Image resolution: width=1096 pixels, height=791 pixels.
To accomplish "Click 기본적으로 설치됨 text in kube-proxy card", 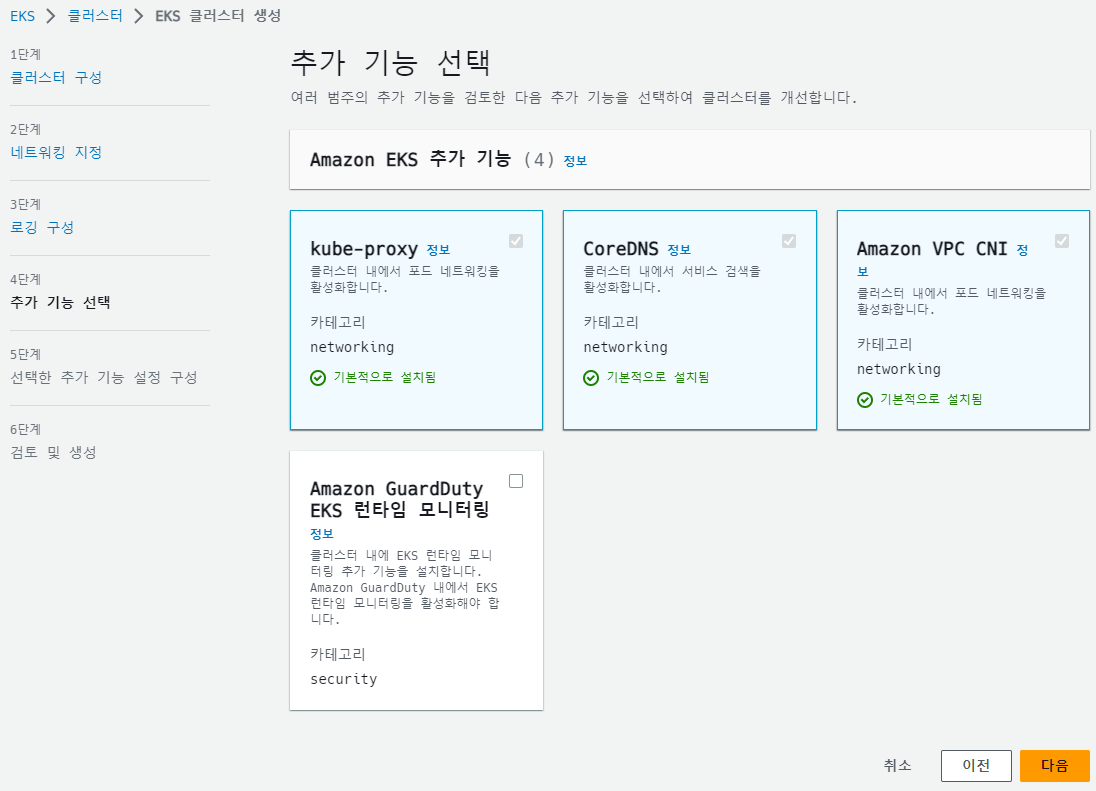I will click(x=384, y=377).
